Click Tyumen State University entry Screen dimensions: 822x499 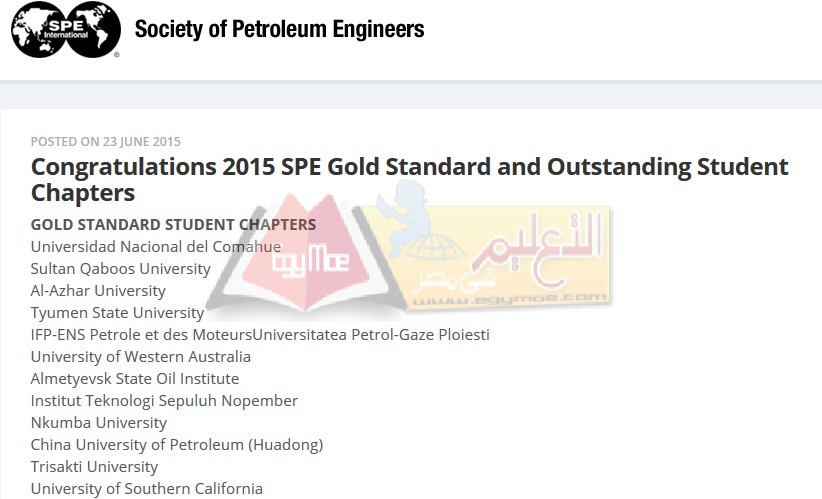[117, 313]
